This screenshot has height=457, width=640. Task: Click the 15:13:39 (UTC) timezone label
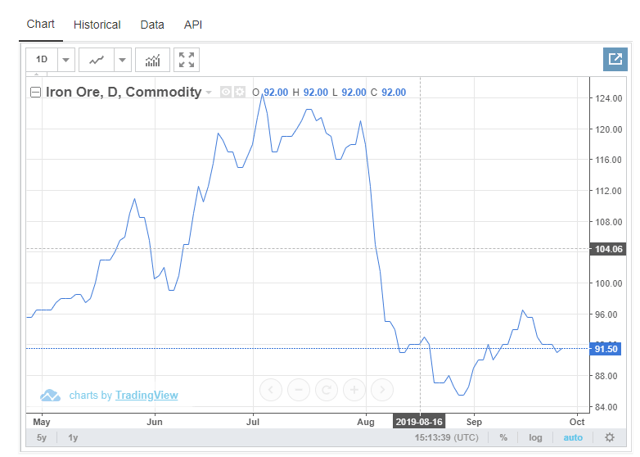pos(447,438)
